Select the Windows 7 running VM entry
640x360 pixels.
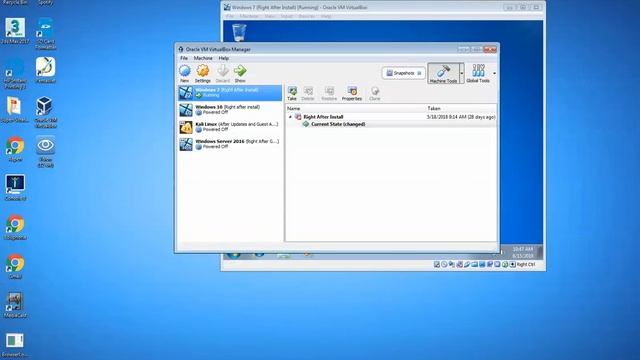click(230, 93)
